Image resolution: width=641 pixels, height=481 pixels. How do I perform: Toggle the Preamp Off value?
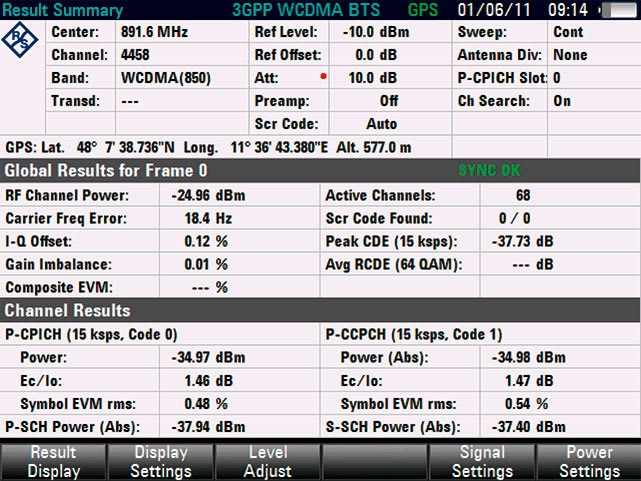[x=390, y=101]
